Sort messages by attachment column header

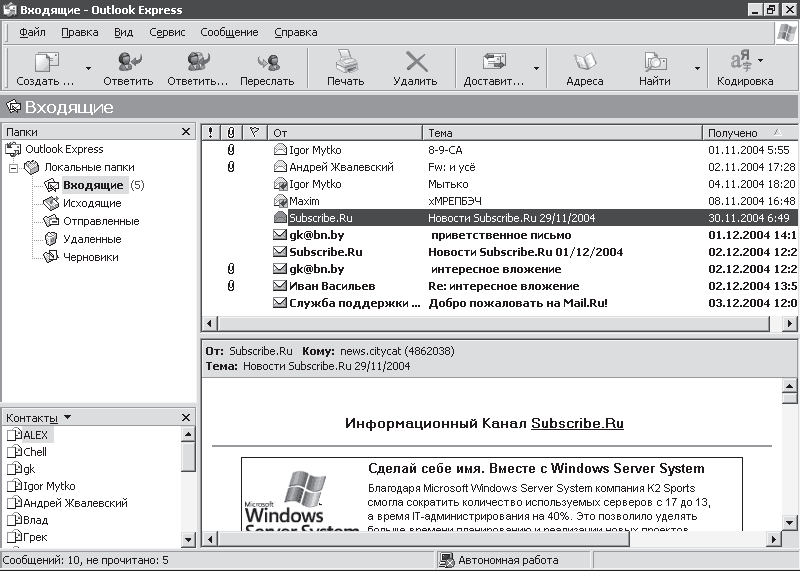pyautogui.click(x=231, y=132)
